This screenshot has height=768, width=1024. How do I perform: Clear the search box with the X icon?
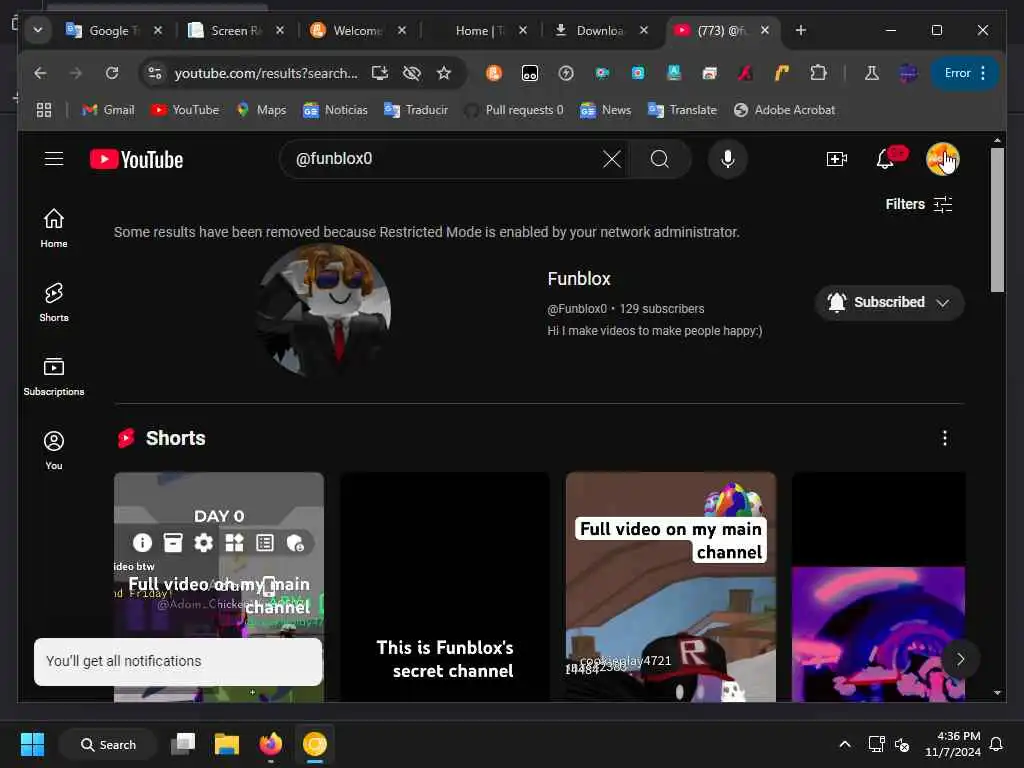click(611, 159)
